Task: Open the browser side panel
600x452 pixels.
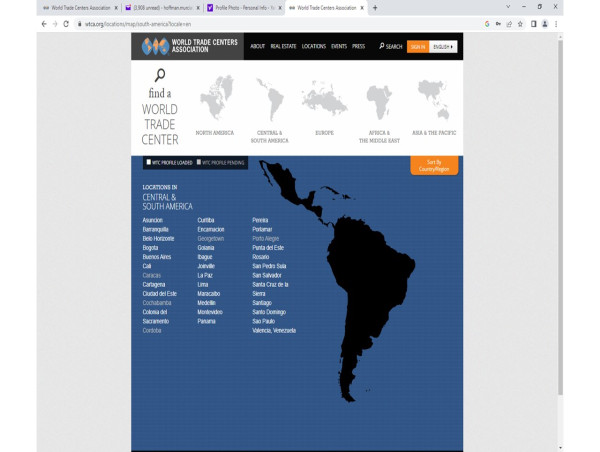Action: (533, 24)
